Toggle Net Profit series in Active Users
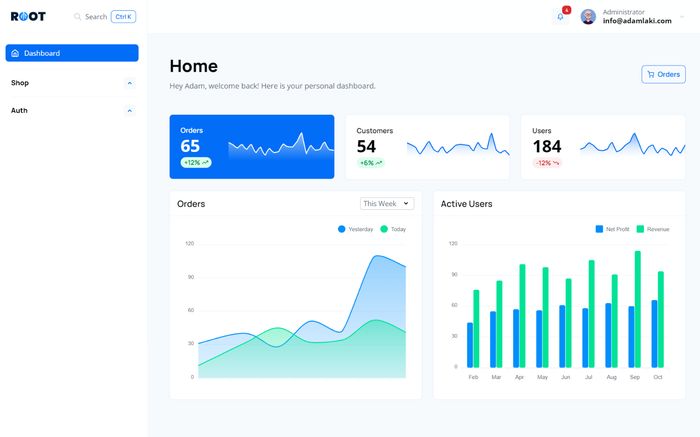The height and width of the screenshot is (437, 700). (611, 229)
